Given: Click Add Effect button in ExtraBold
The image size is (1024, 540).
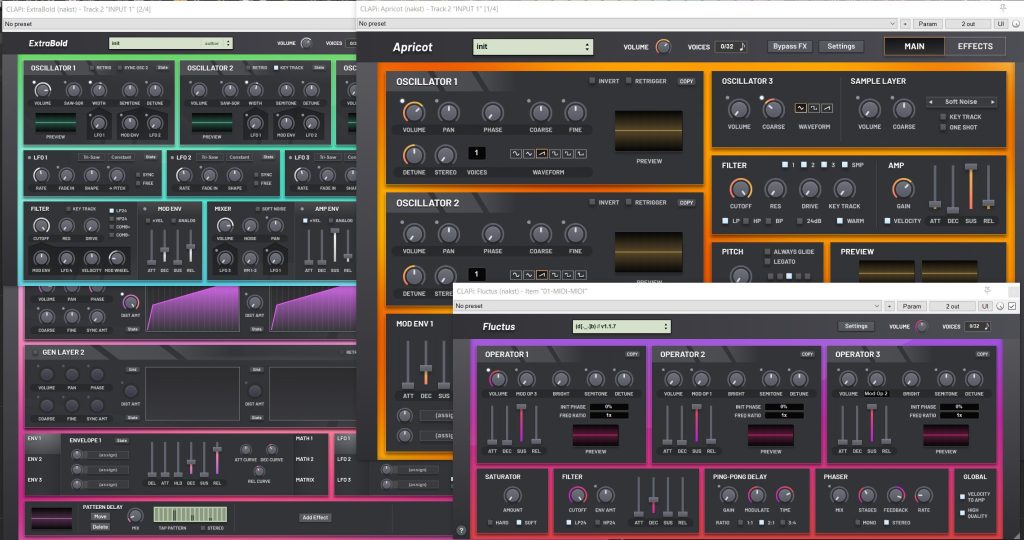Looking at the screenshot, I should (315, 517).
